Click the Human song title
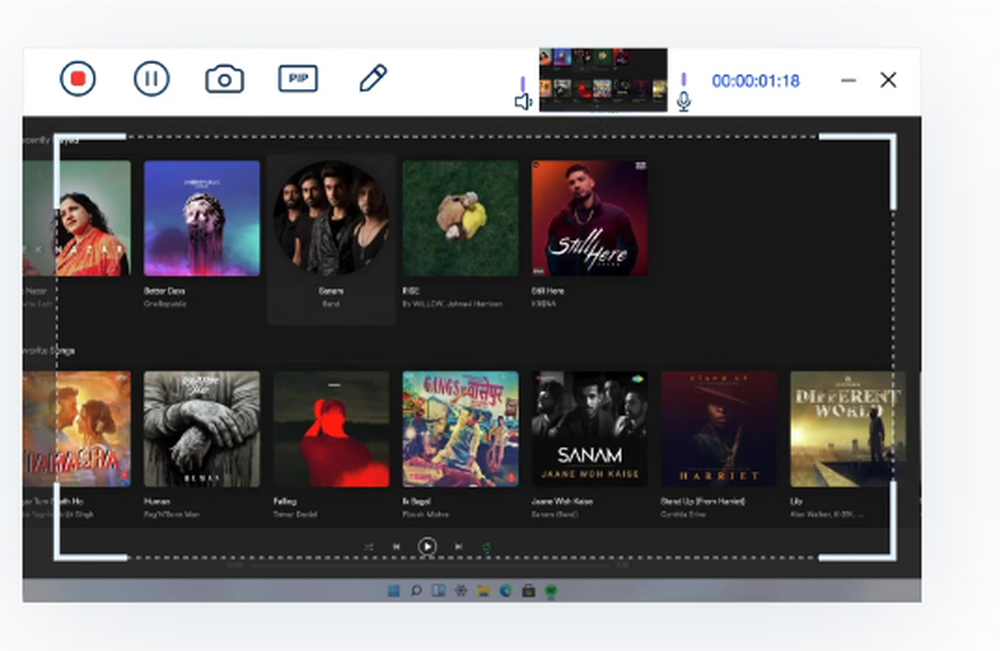This screenshot has height=651, width=1000. click(x=157, y=501)
